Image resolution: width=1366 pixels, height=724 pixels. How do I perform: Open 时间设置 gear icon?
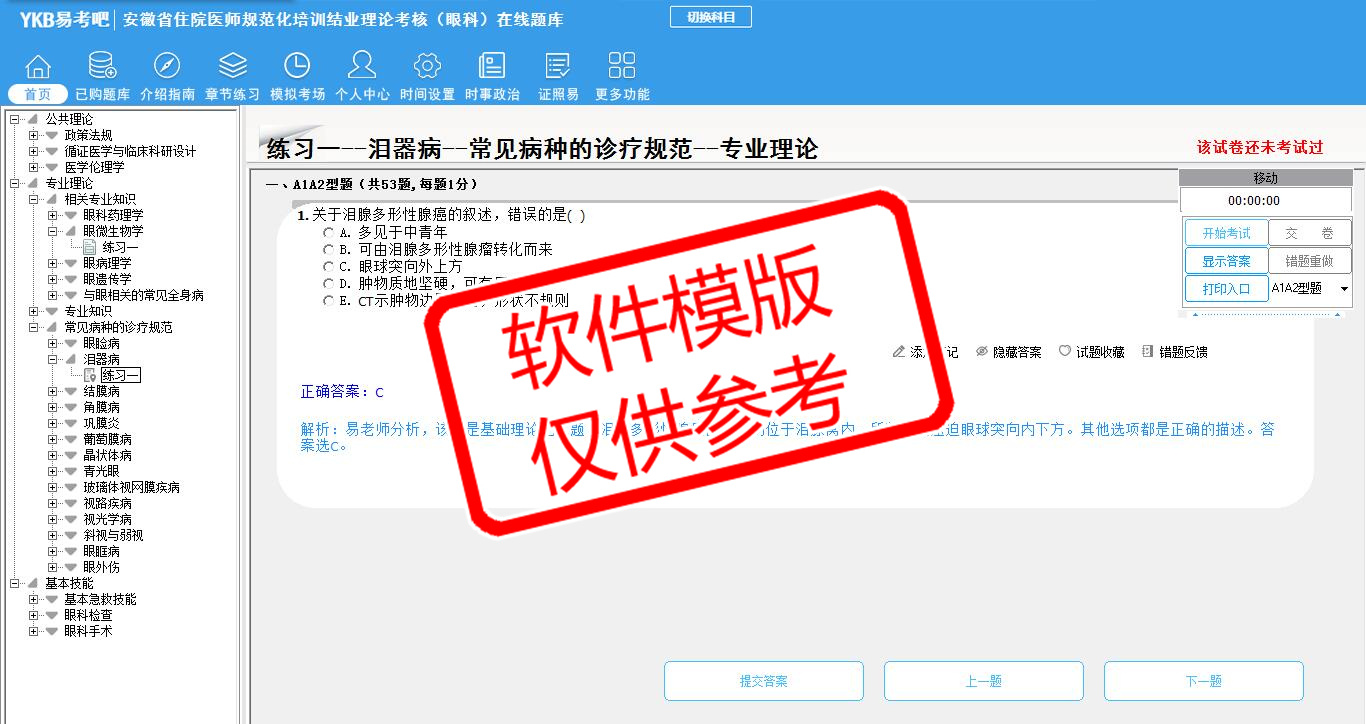(427, 66)
